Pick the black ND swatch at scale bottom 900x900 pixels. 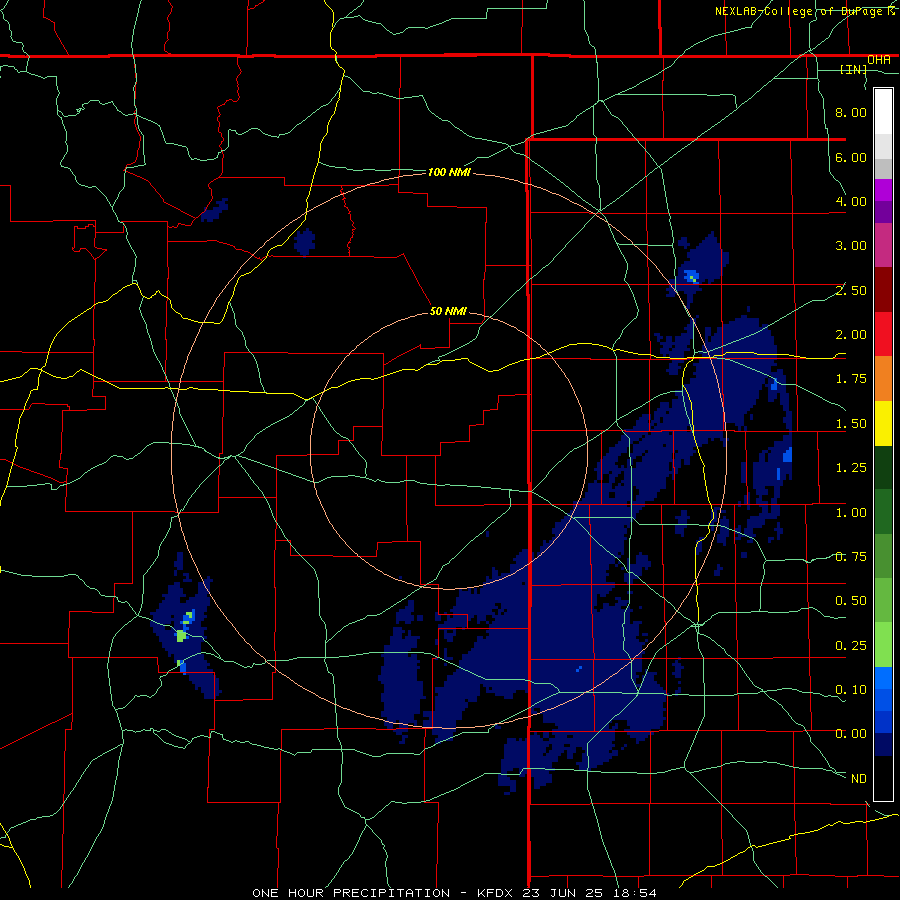coord(883,778)
